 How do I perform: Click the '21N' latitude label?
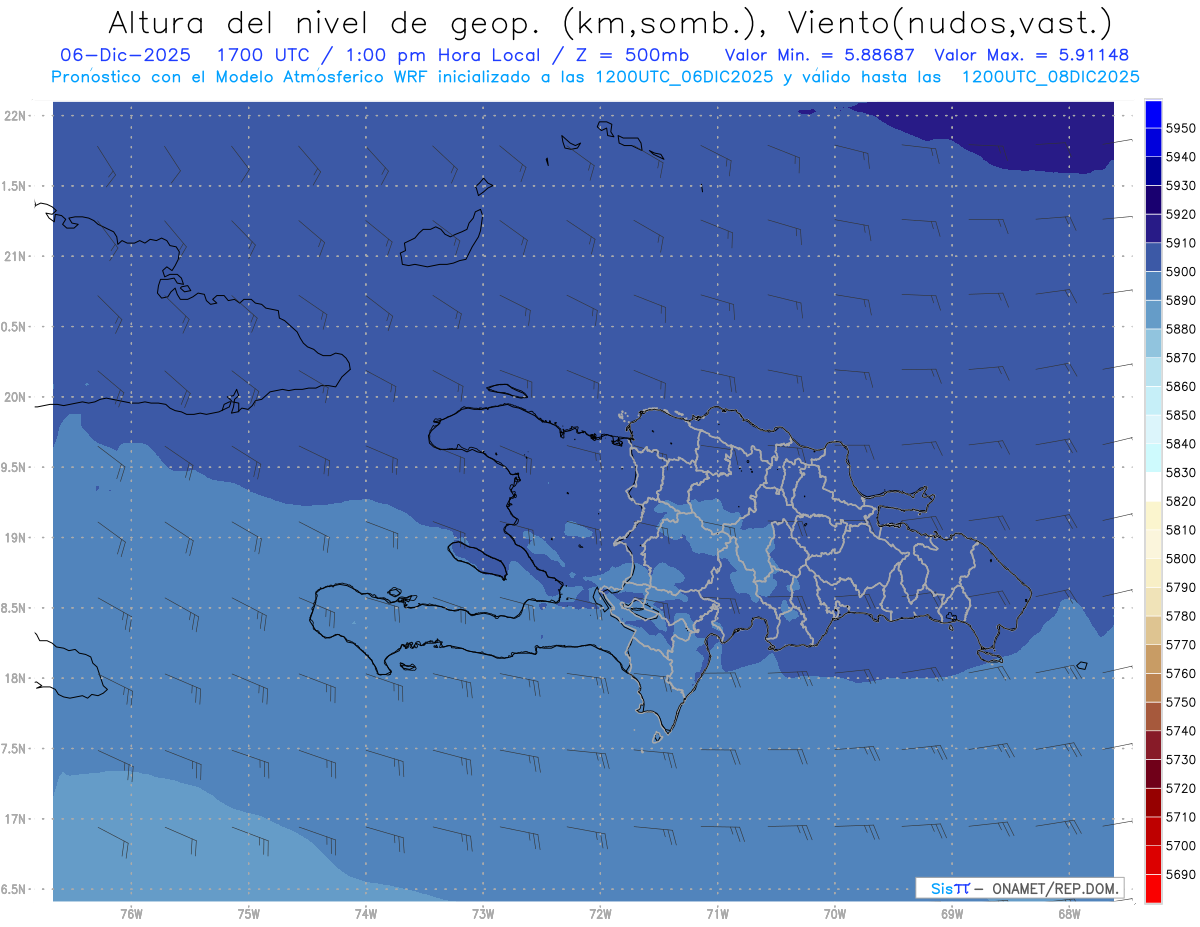(x=15, y=257)
